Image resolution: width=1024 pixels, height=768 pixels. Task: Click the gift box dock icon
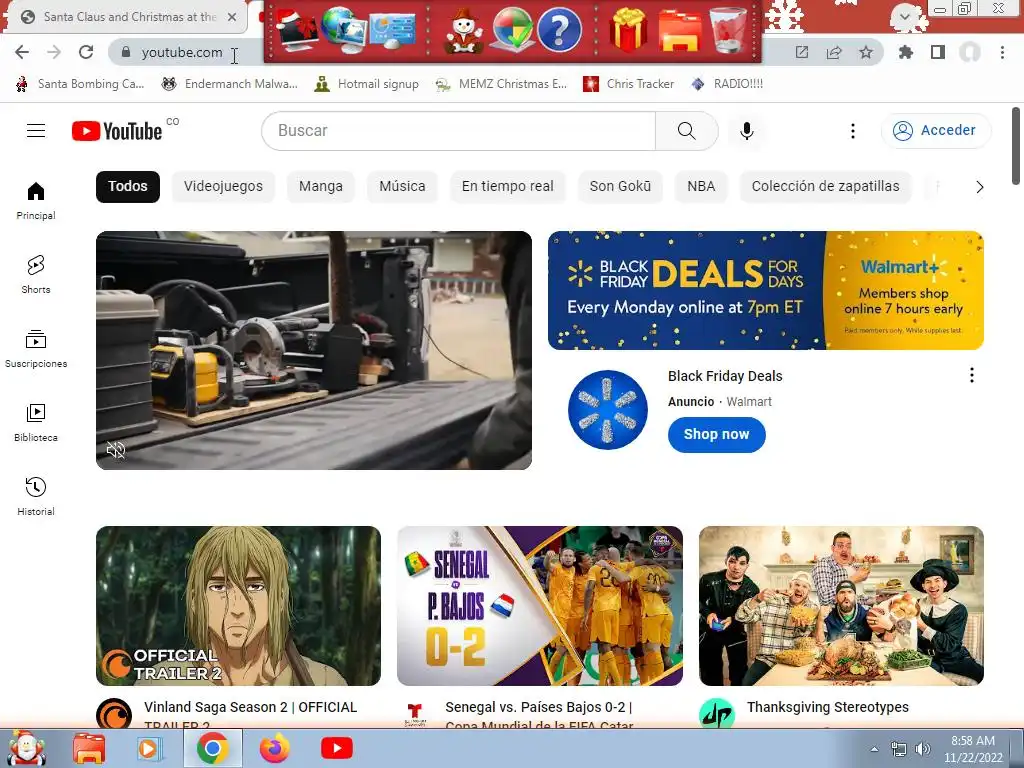628,29
